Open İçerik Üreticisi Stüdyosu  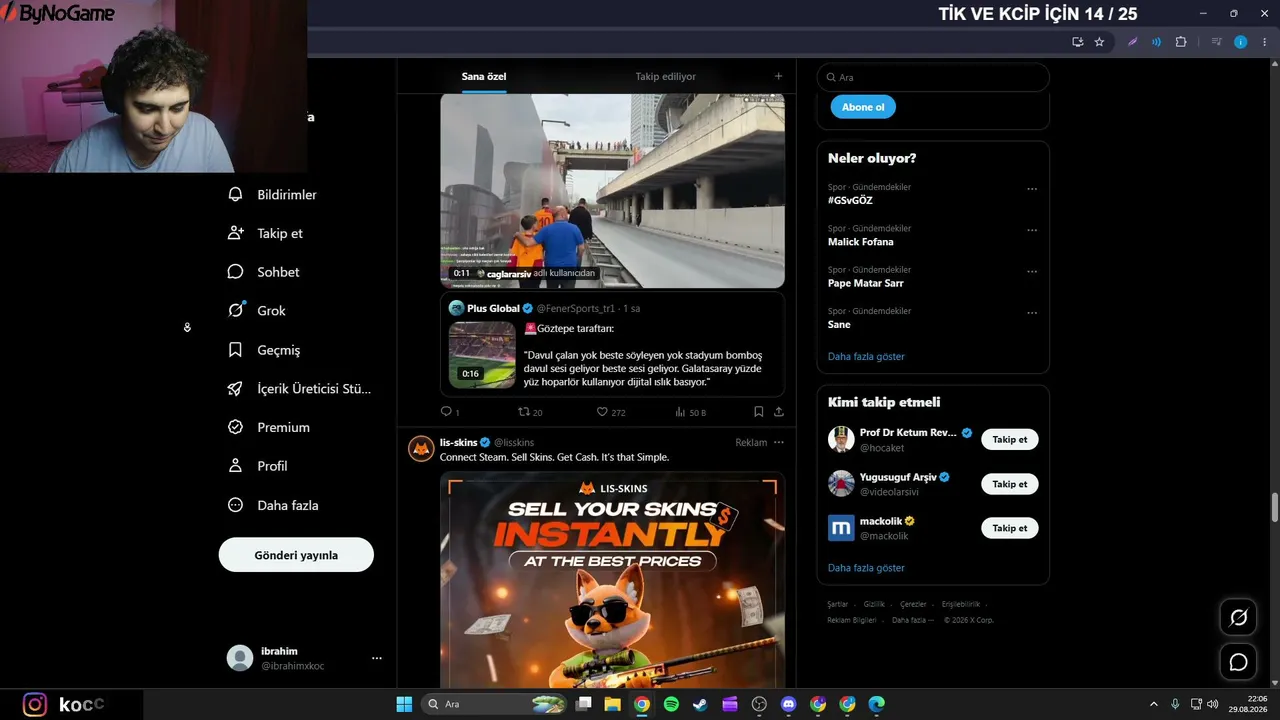coord(299,389)
